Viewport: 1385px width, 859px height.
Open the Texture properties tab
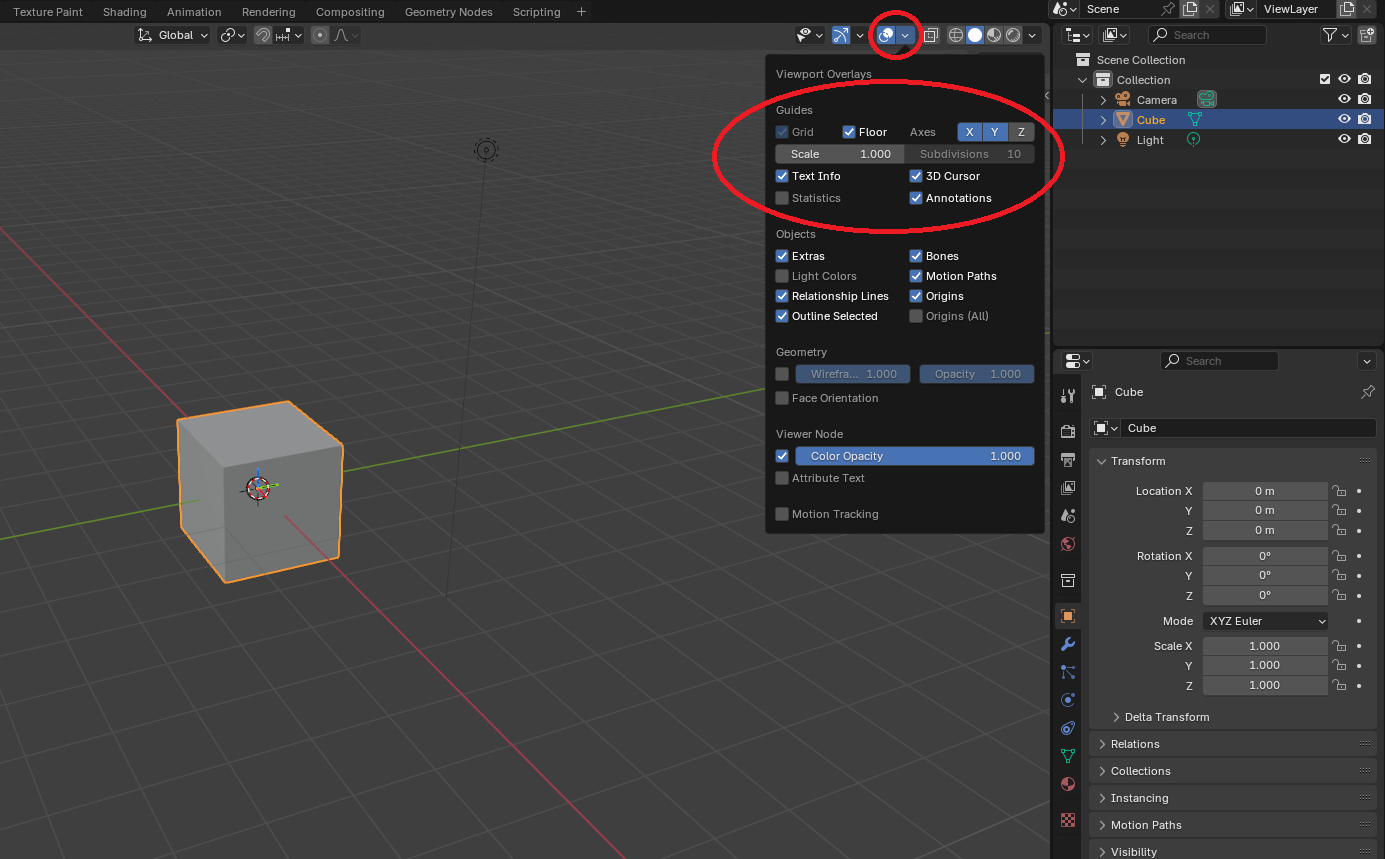pos(1068,820)
